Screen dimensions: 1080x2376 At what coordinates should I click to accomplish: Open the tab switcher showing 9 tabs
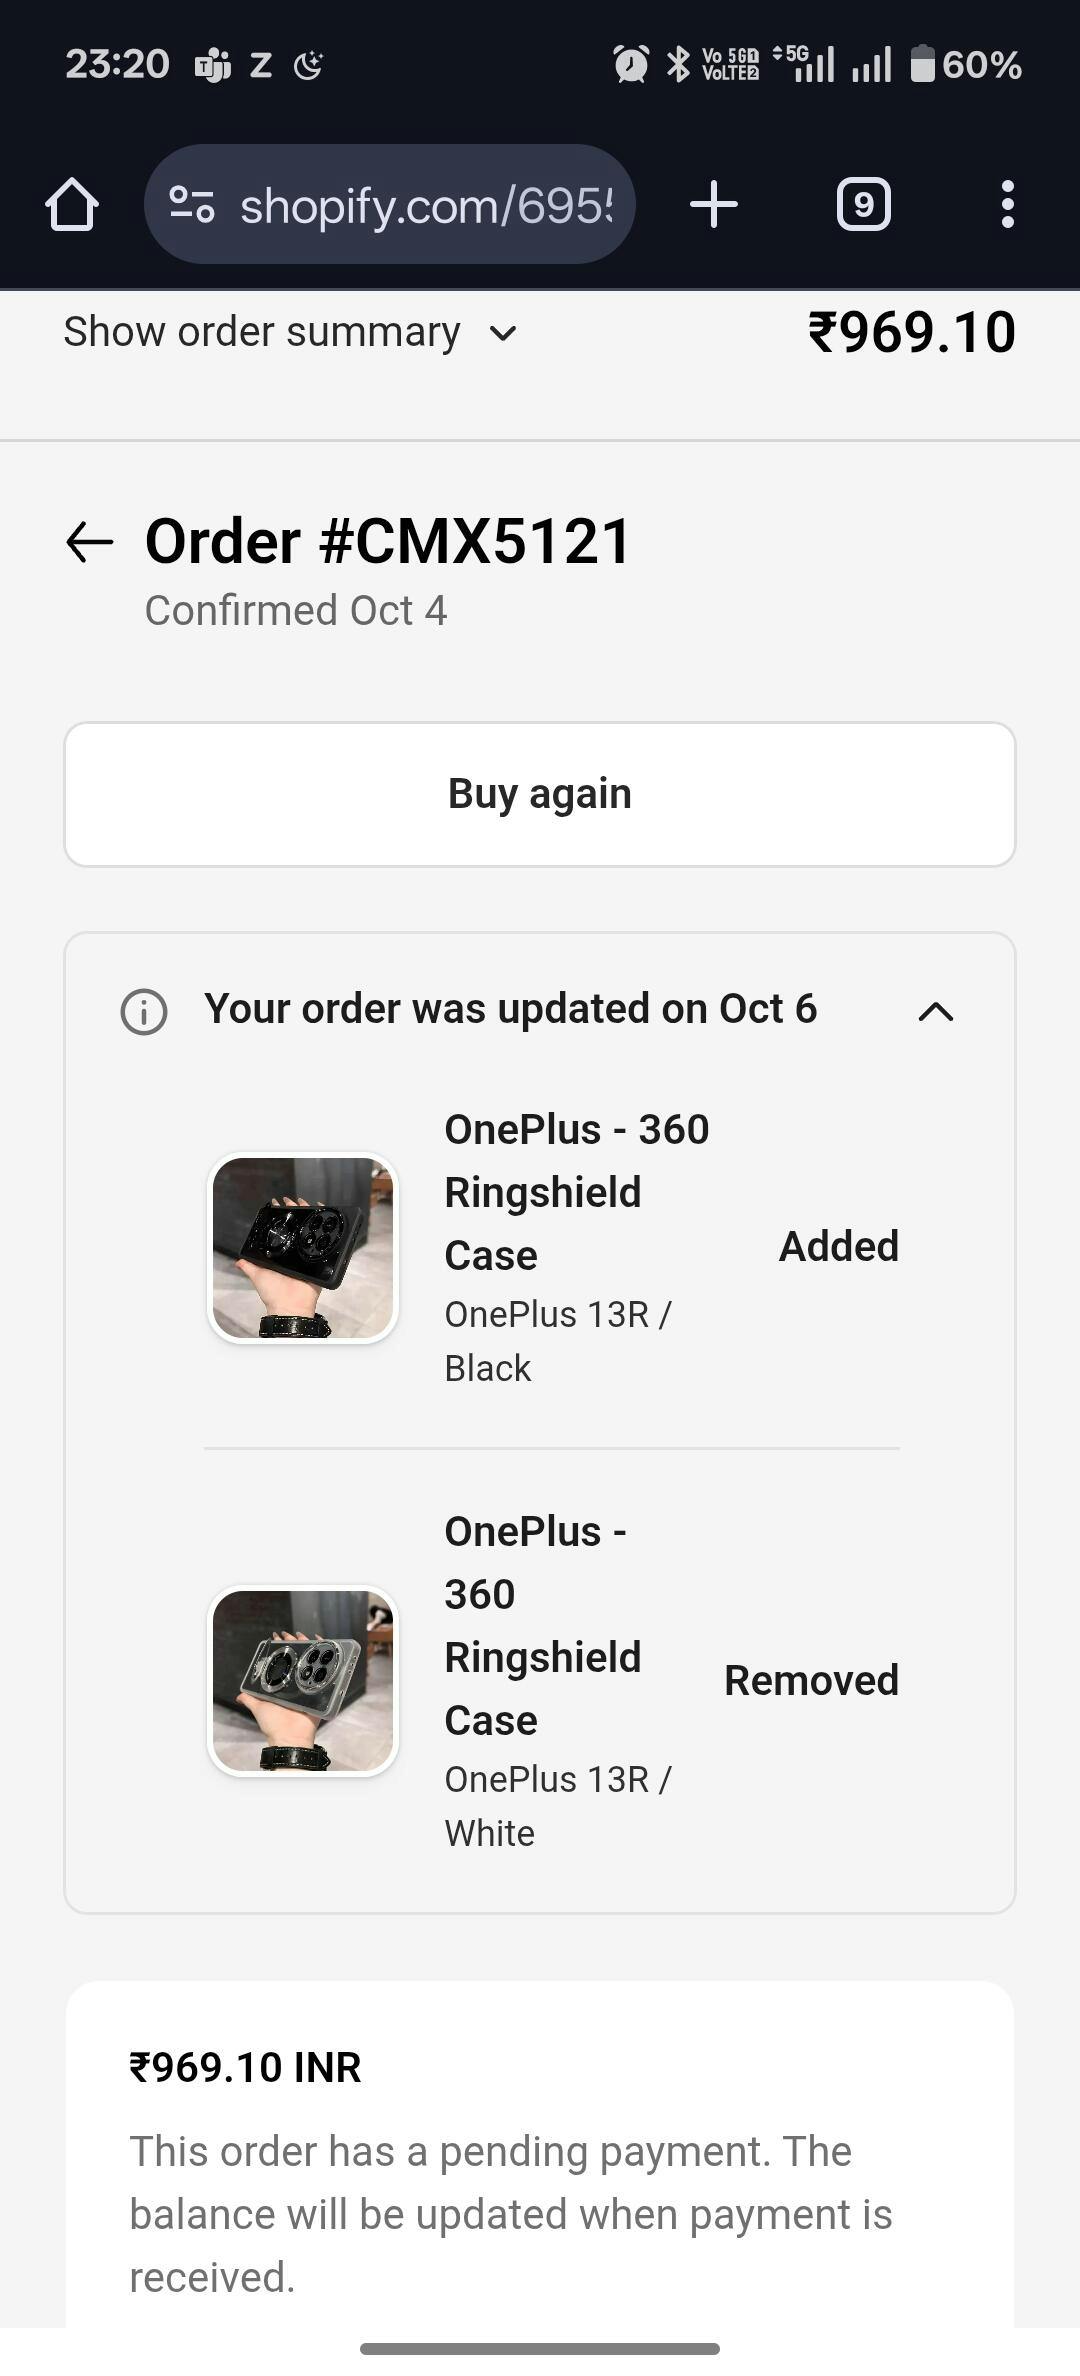point(863,205)
